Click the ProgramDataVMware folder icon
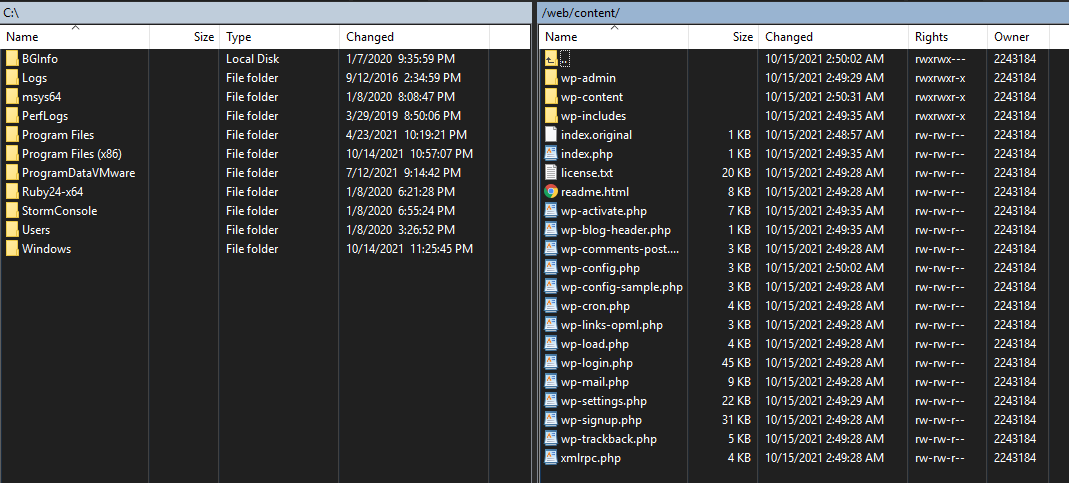This screenshot has height=483, width=1069. click(x=12, y=173)
